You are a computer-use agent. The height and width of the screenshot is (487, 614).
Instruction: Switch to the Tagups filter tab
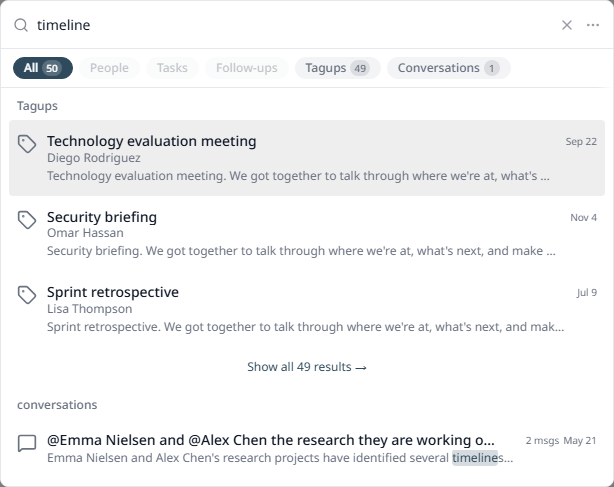338,68
